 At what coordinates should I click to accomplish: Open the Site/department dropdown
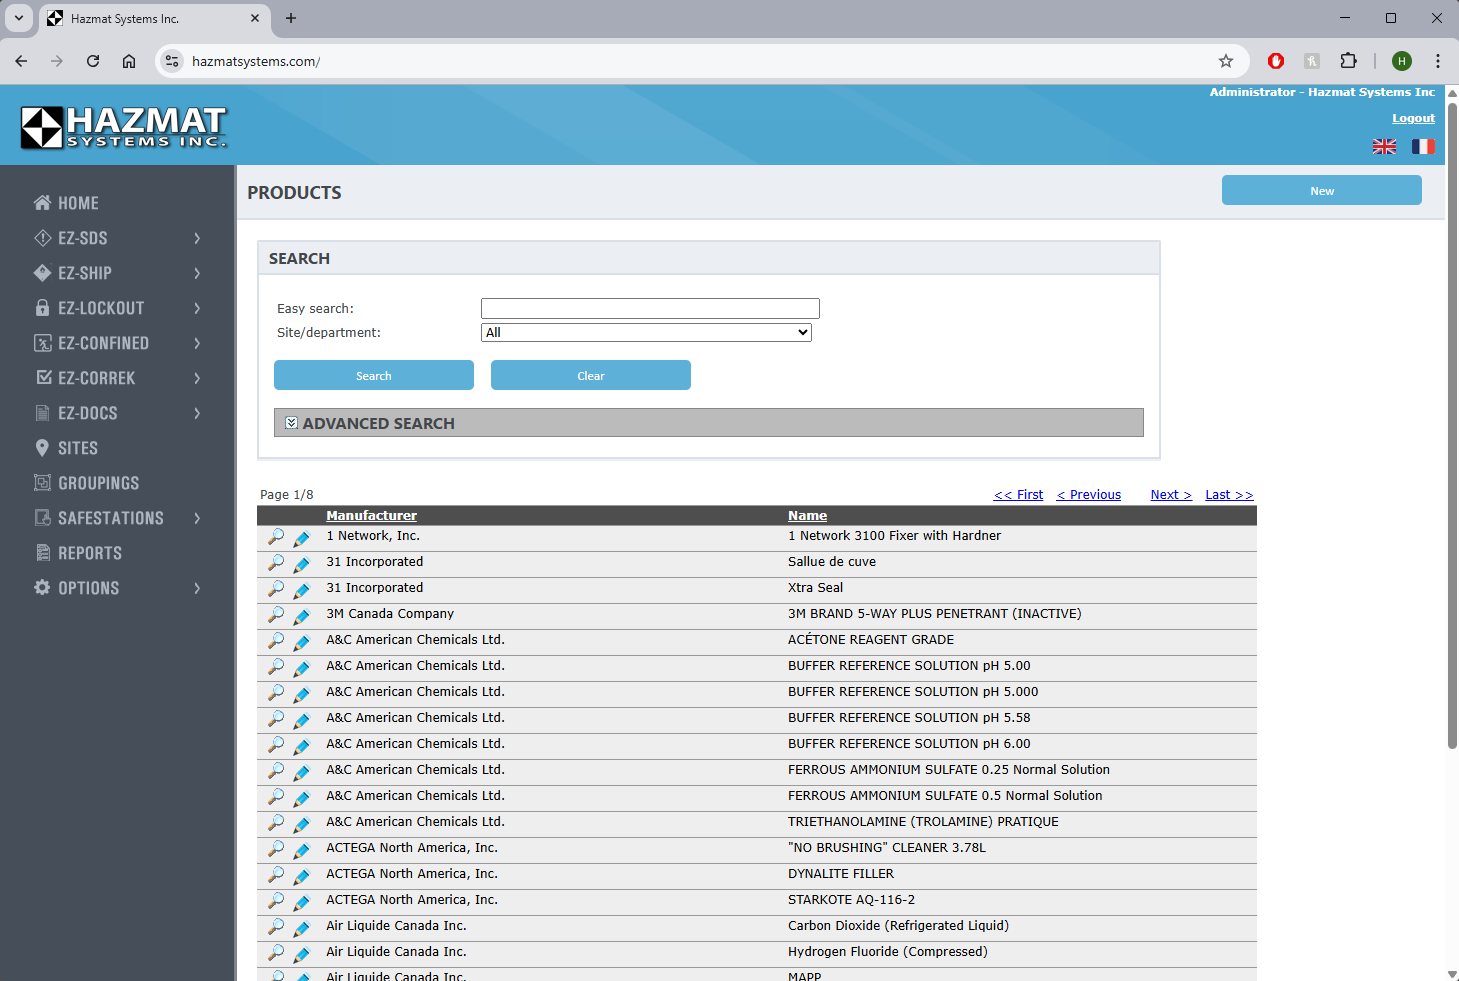646,333
